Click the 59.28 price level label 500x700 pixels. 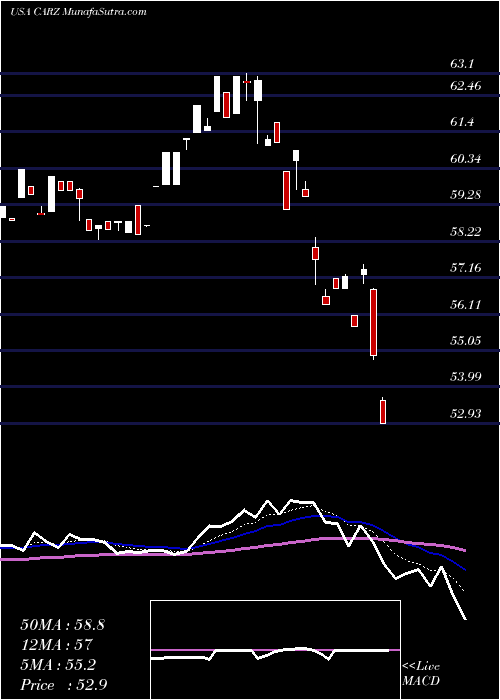(466, 195)
